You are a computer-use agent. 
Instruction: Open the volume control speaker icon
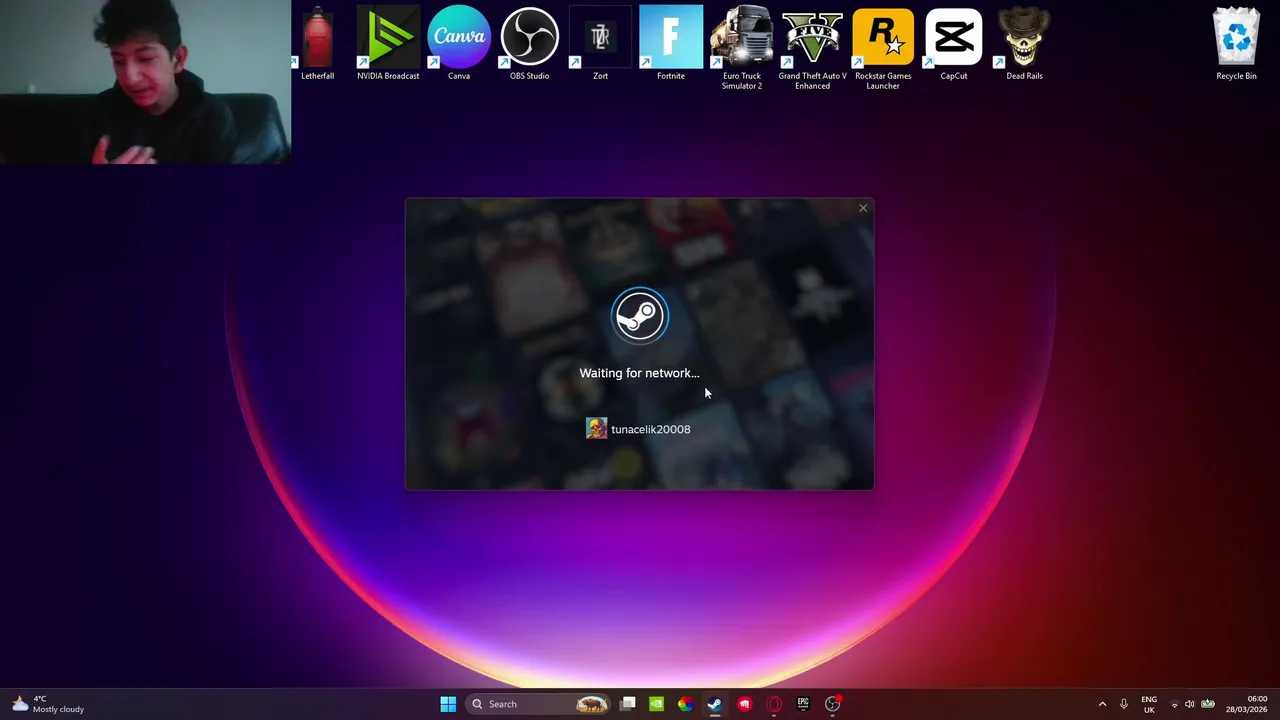pos(1190,704)
